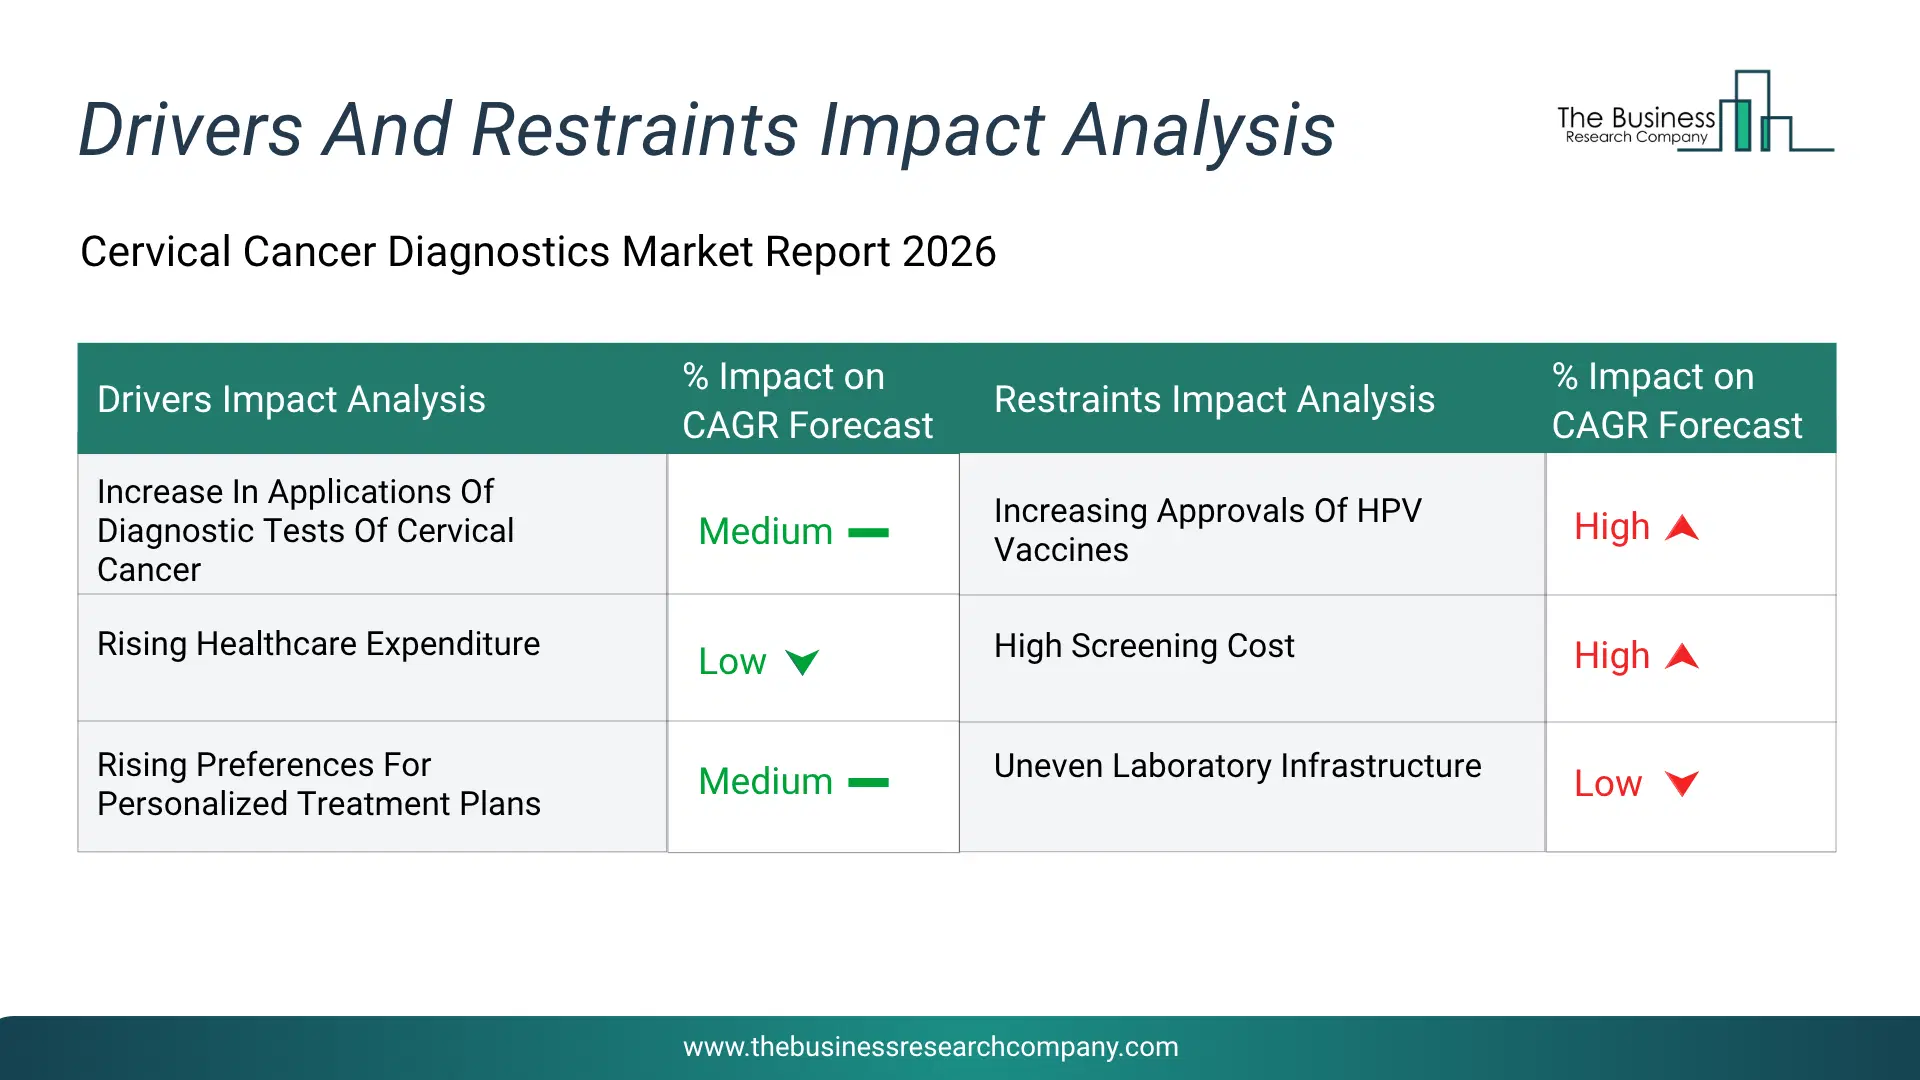Viewport: 1920px width, 1080px height.
Task: Click Medium text in Personalized Treatment row
Action: click(765, 782)
